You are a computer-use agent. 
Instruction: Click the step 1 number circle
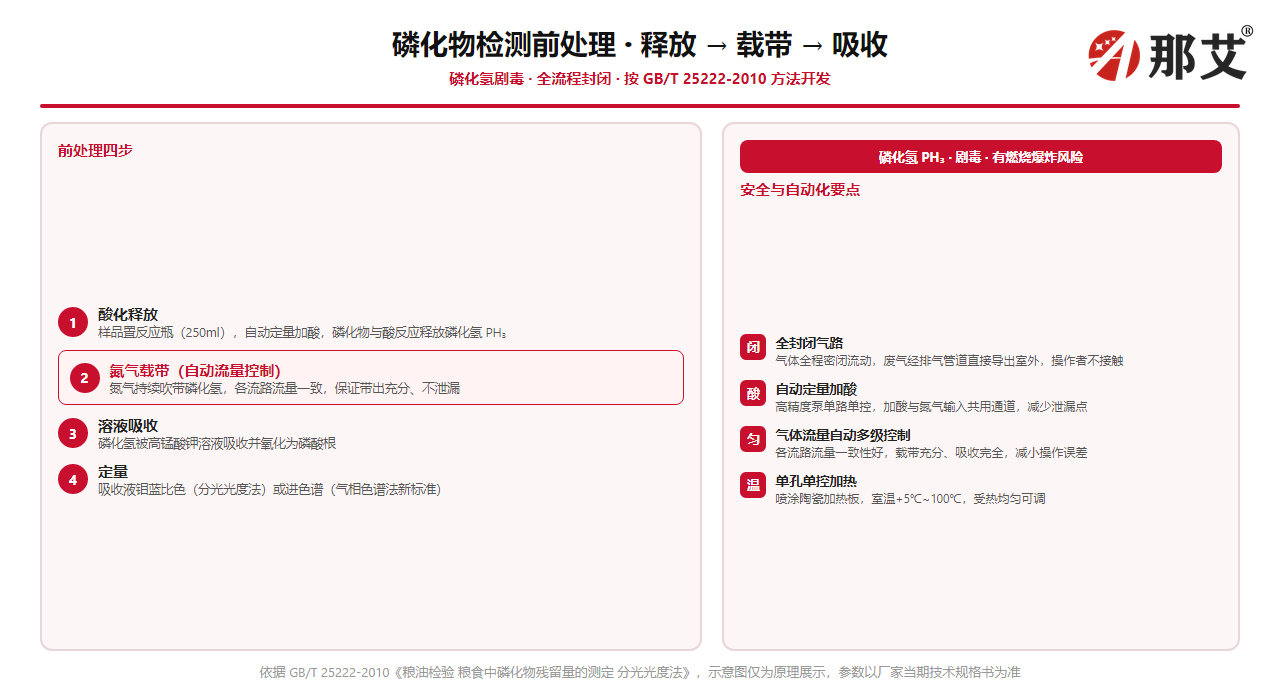[x=73, y=322]
